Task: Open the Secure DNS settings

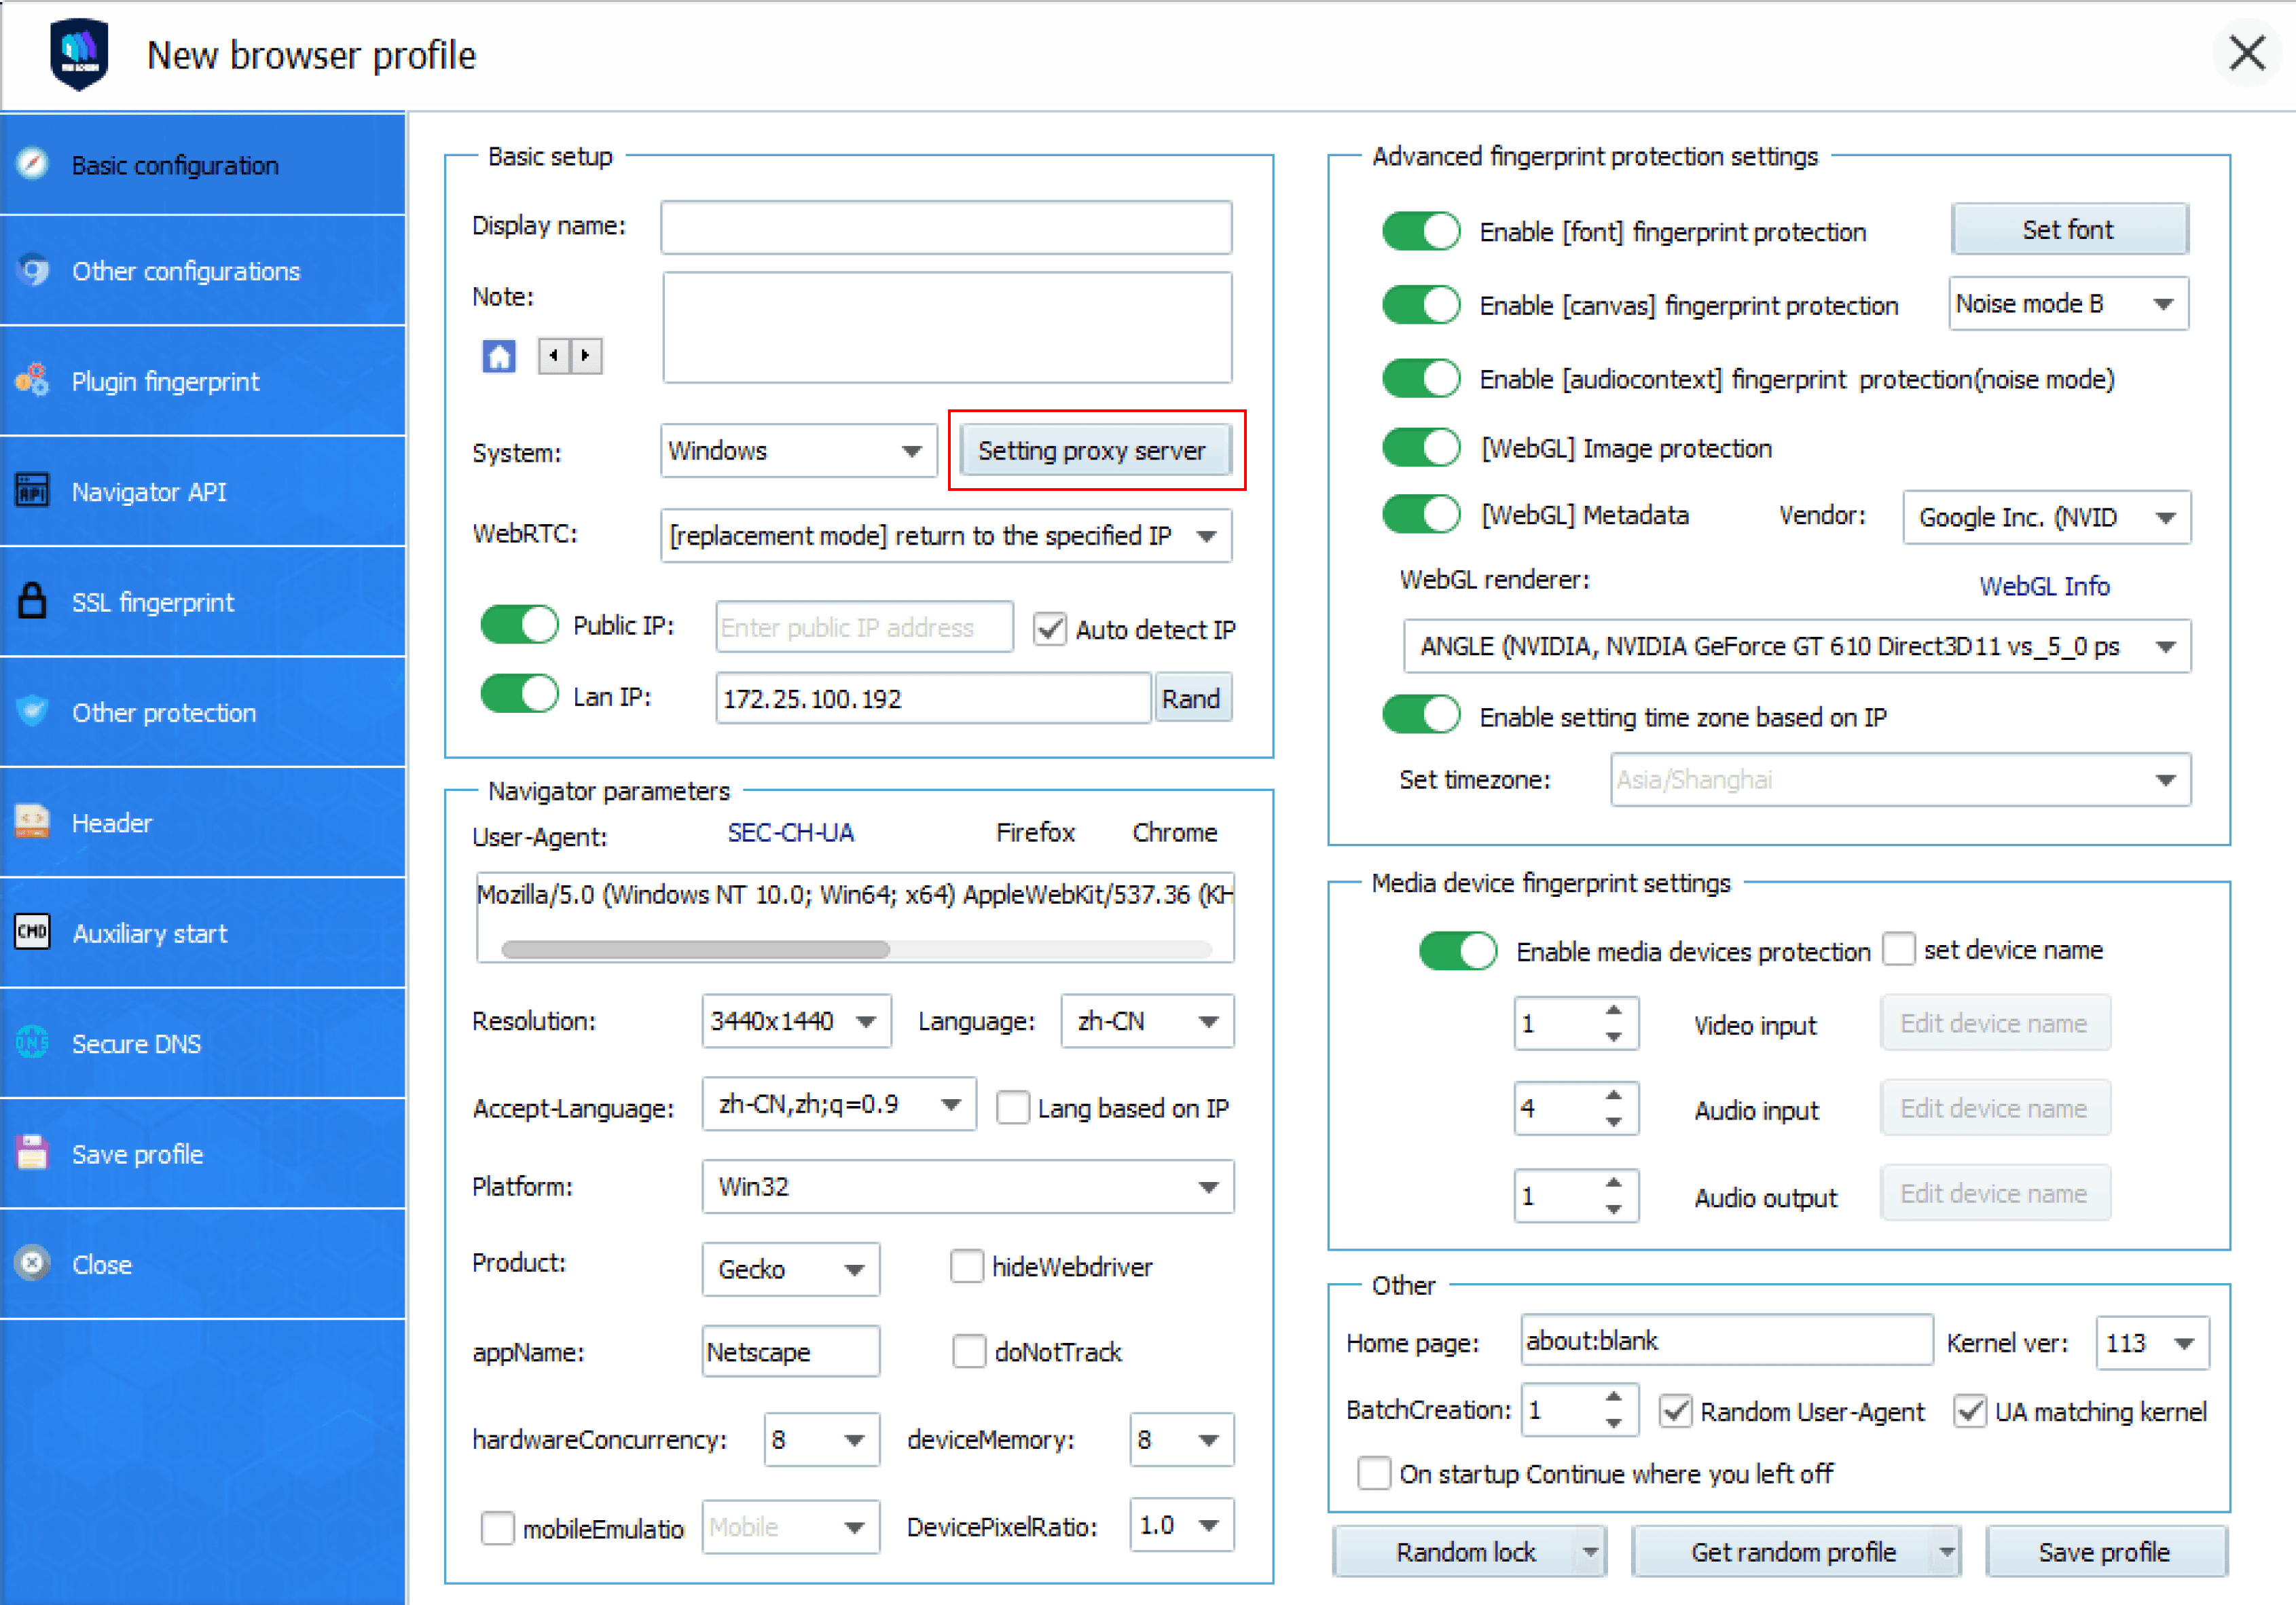Action: (136, 1043)
